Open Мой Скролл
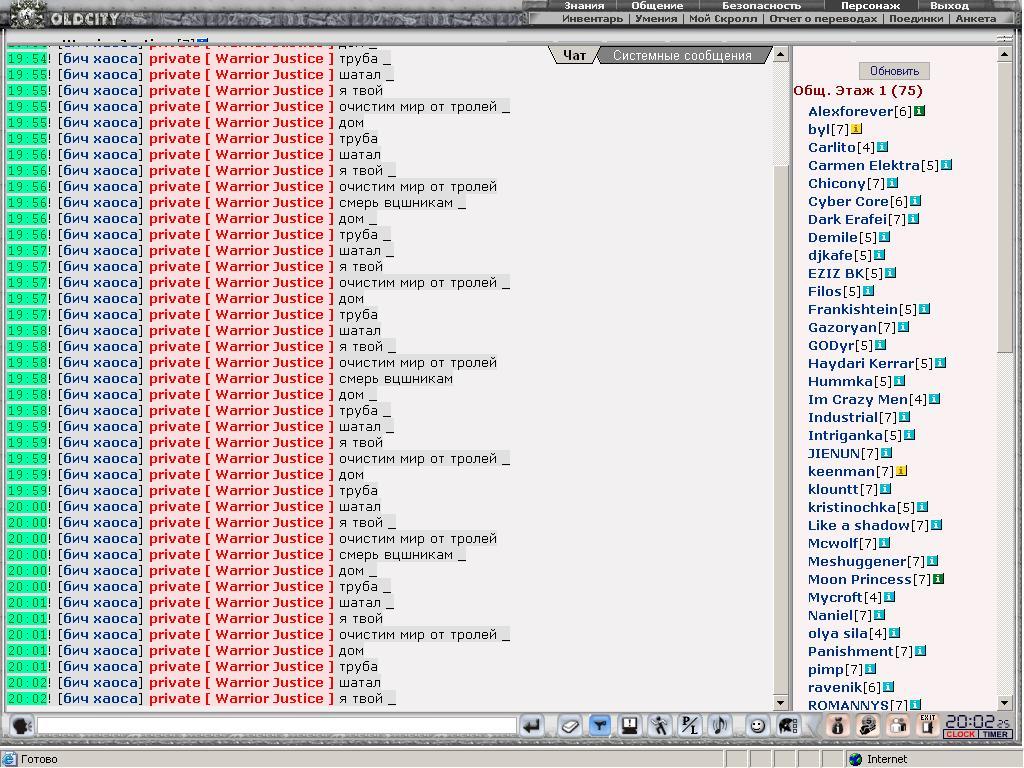Image resolution: width=1024 pixels, height=768 pixels. point(723,18)
